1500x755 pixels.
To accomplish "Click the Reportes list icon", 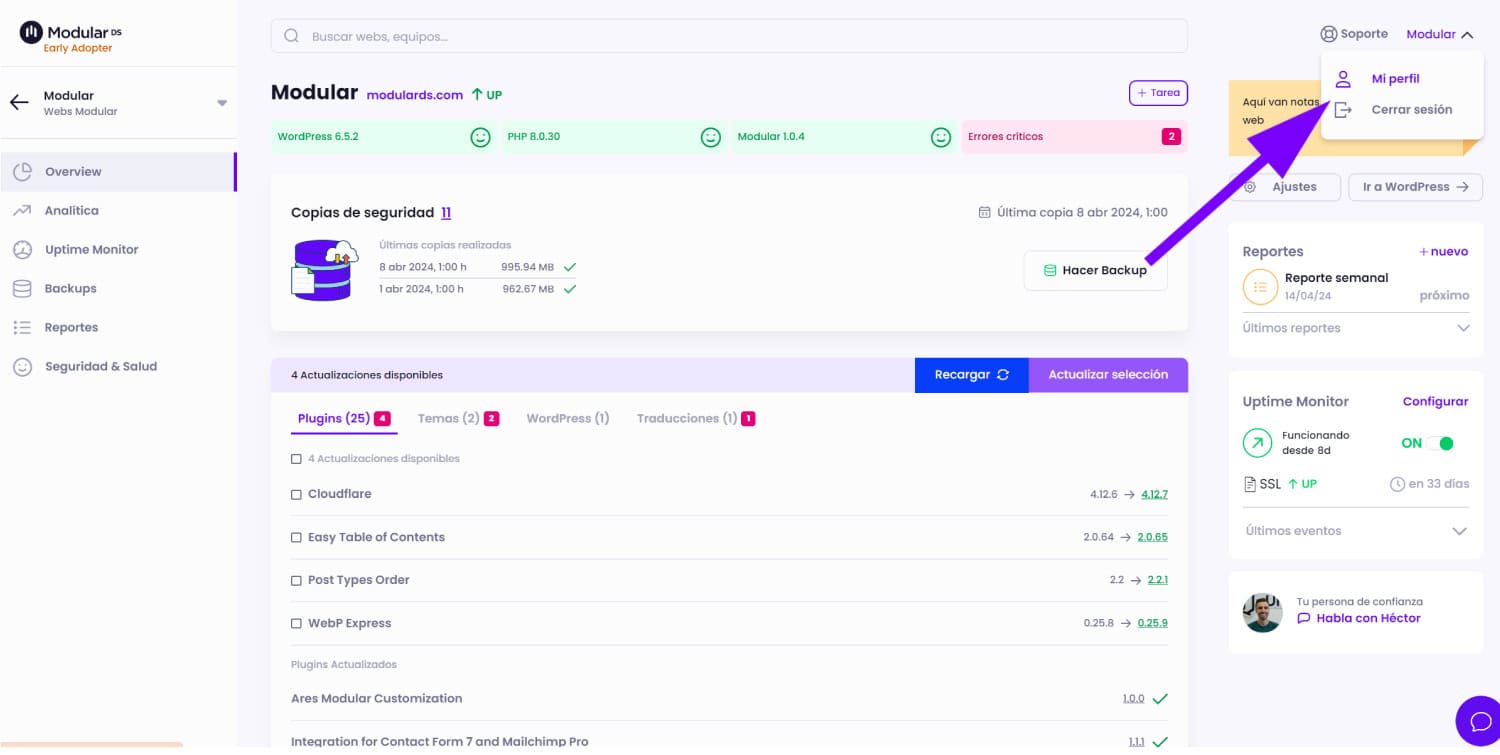I will 22,328.
